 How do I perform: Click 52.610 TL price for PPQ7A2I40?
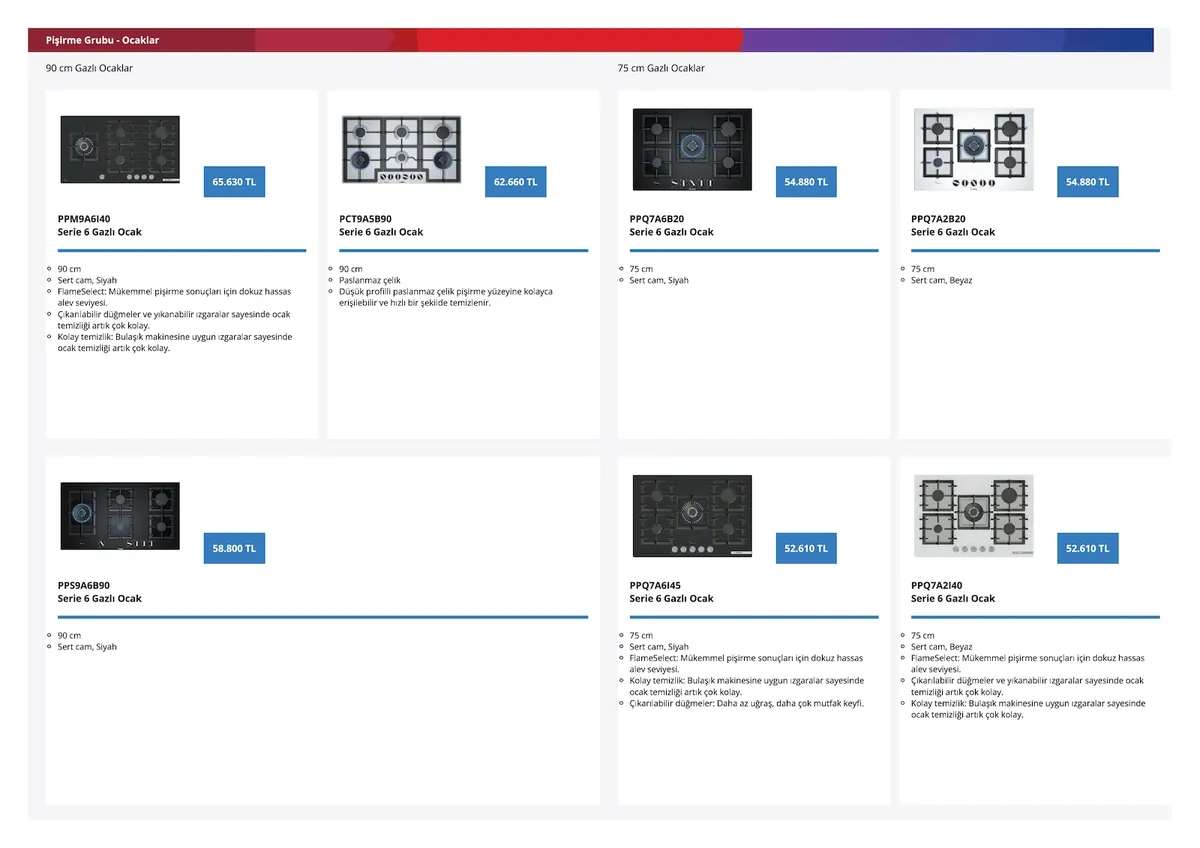tap(1087, 549)
